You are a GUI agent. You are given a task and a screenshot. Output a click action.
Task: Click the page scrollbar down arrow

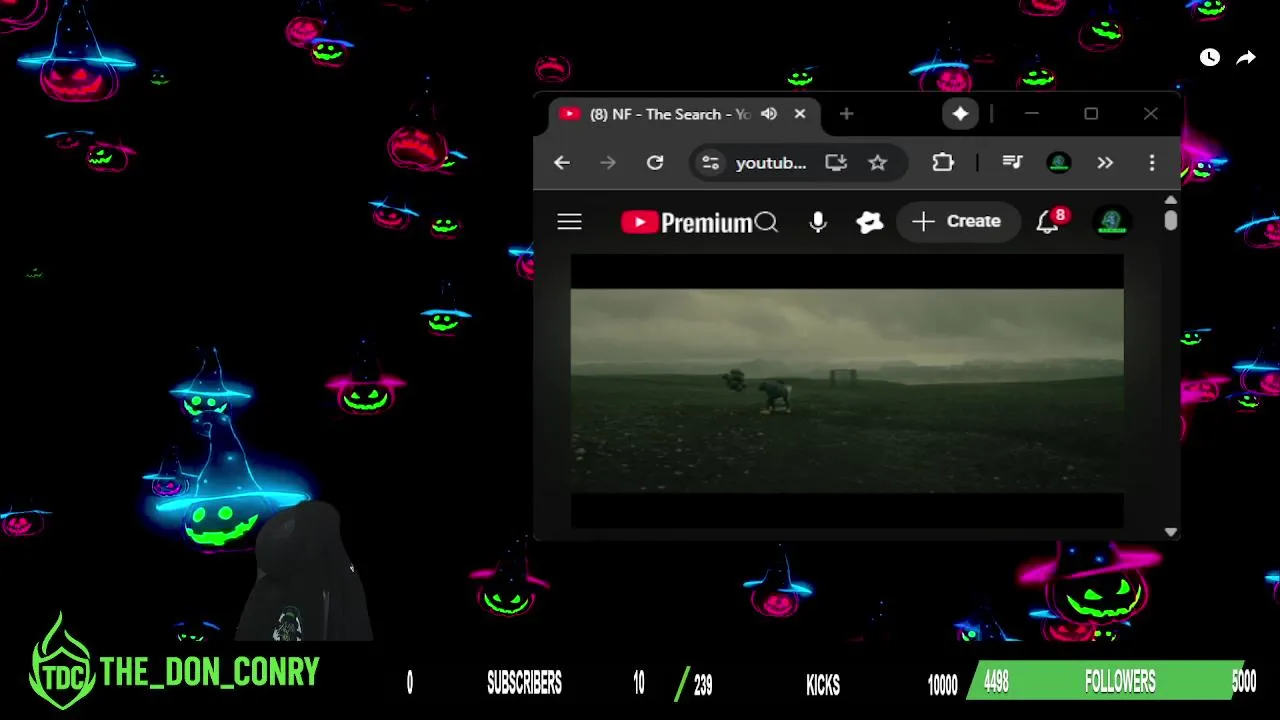[1171, 532]
